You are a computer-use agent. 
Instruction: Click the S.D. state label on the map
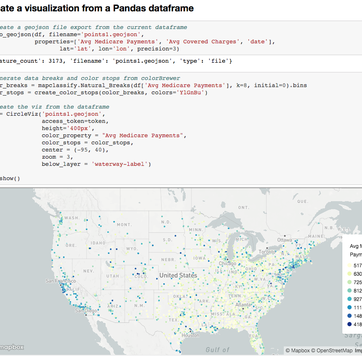[167, 240]
